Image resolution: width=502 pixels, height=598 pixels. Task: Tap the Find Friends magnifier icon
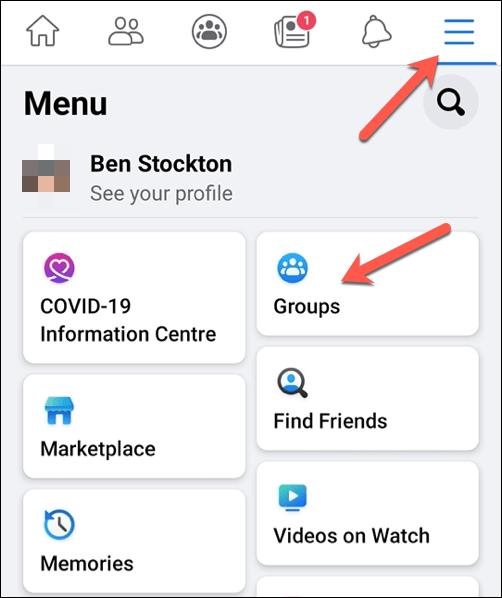(292, 383)
